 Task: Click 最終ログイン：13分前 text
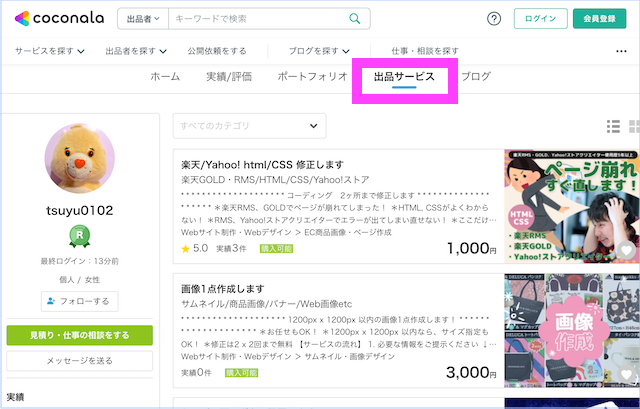coord(80,261)
